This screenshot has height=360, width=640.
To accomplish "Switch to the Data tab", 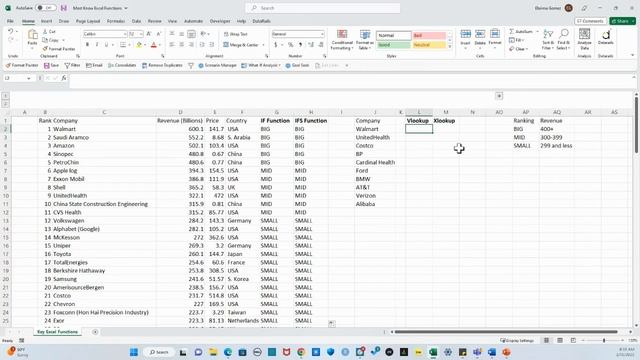I will (x=136, y=21).
